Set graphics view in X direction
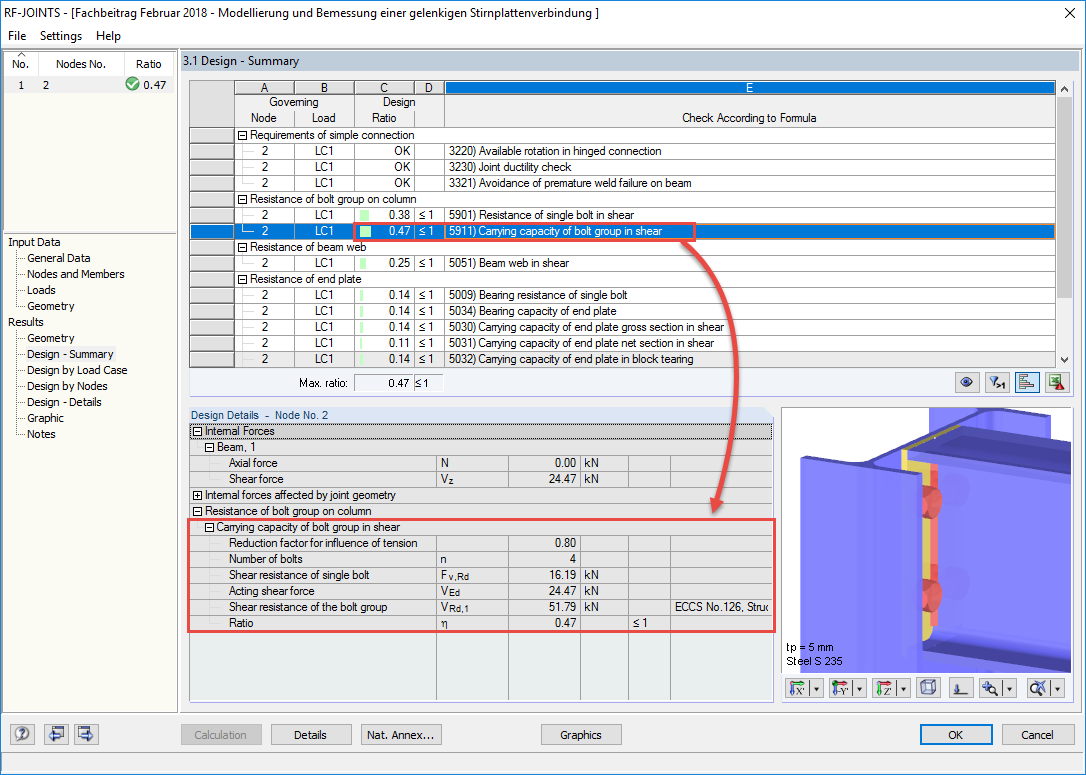This screenshot has height=775, width=1086. click(798, 687)
